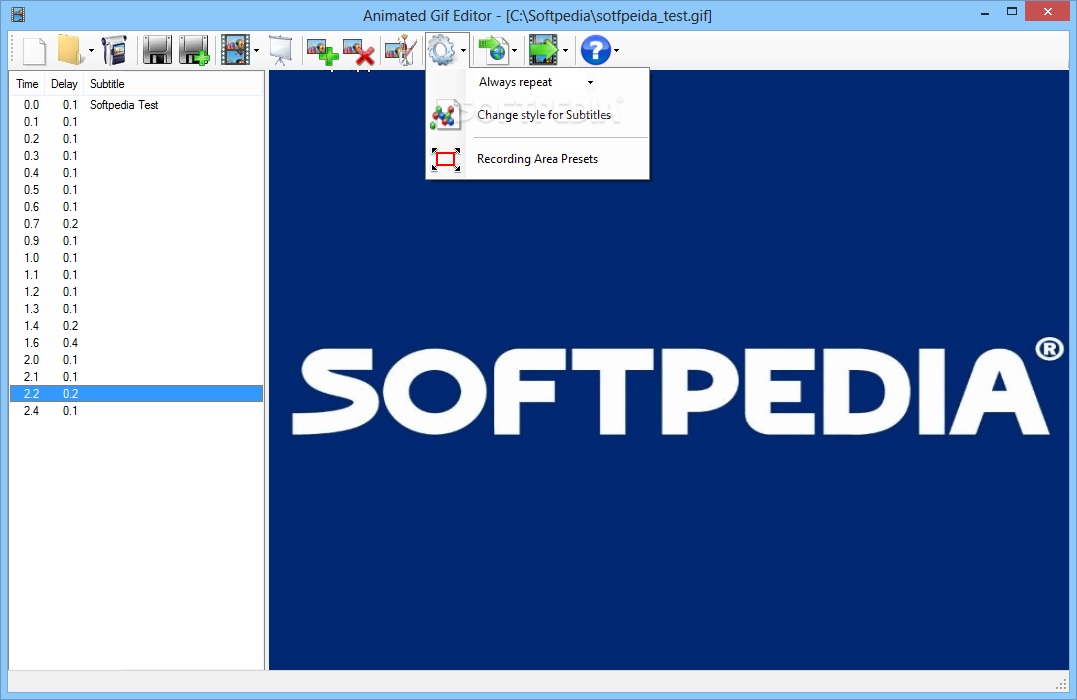Delete the frame with the red X icon
This screenshot has width=1077, height=700.
click(x=359, y=52)
